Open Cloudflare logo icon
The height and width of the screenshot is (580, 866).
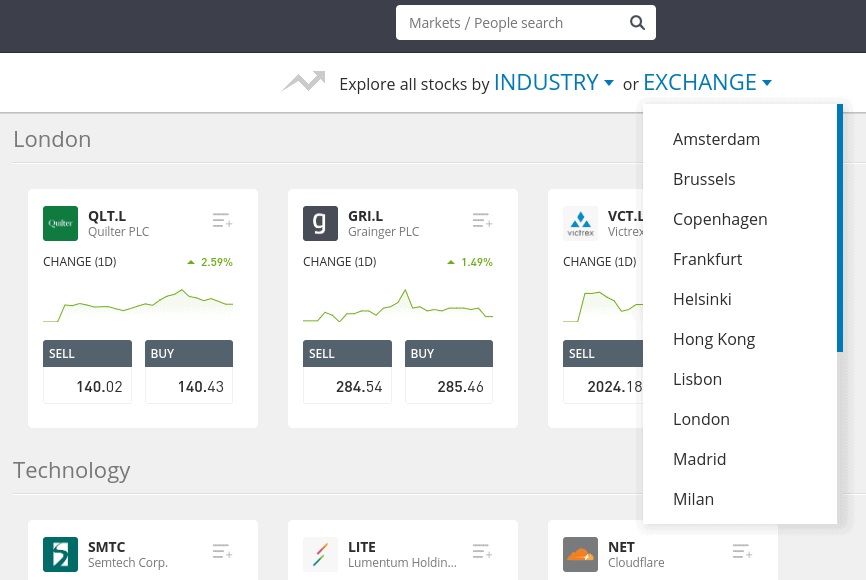580,554
